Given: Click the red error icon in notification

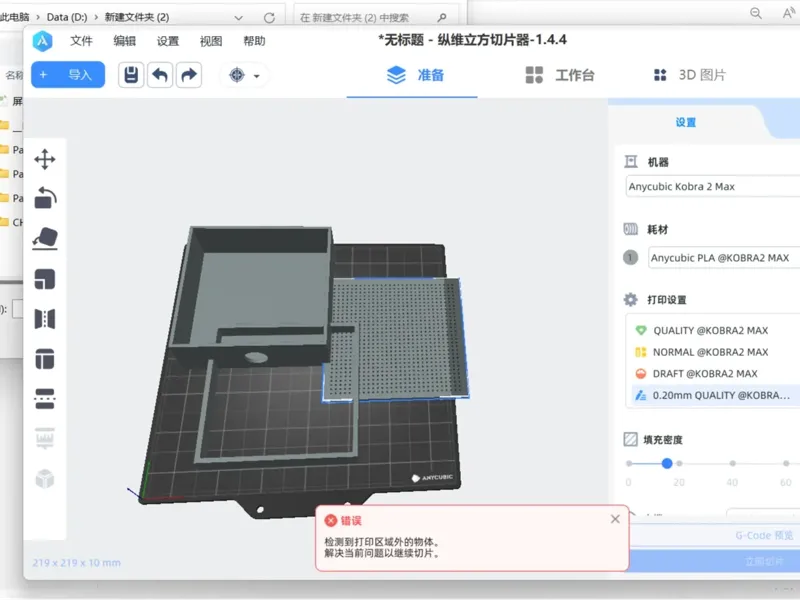Looking at the screenshot, I should [x=331, y=520].
